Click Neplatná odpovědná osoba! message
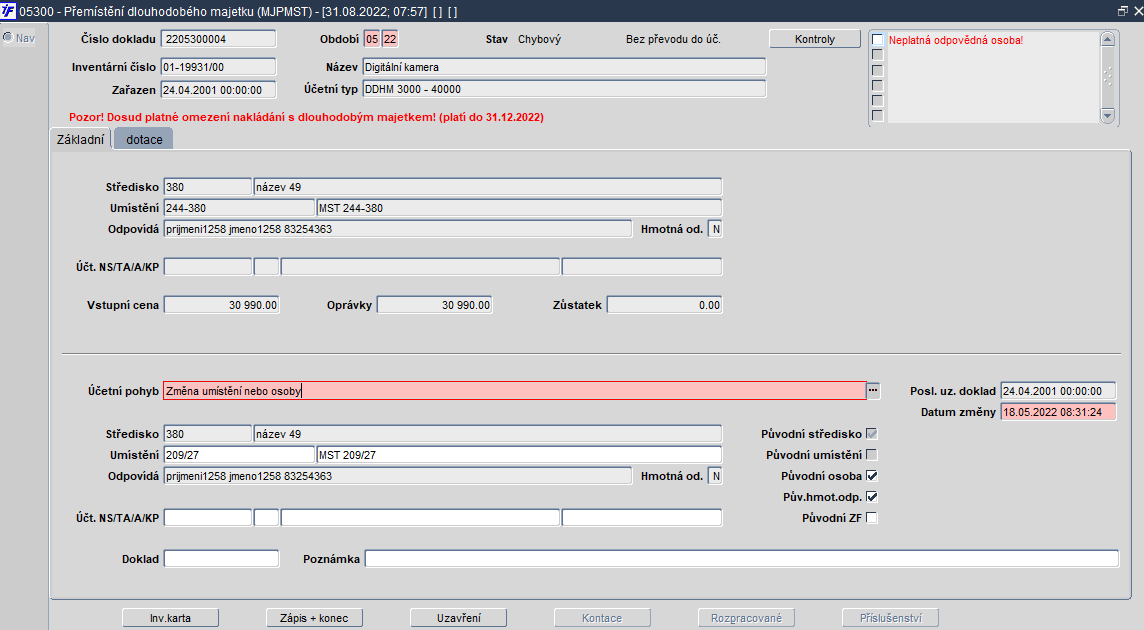1144x630 pixels. tap(956, 40)
